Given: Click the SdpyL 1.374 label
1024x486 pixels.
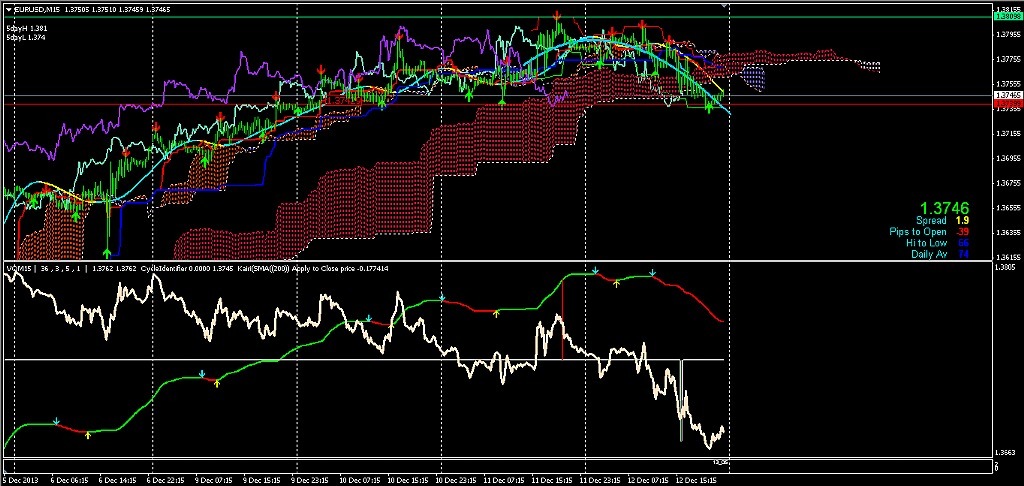Looking at the screenshot, I should coord(26,38).
